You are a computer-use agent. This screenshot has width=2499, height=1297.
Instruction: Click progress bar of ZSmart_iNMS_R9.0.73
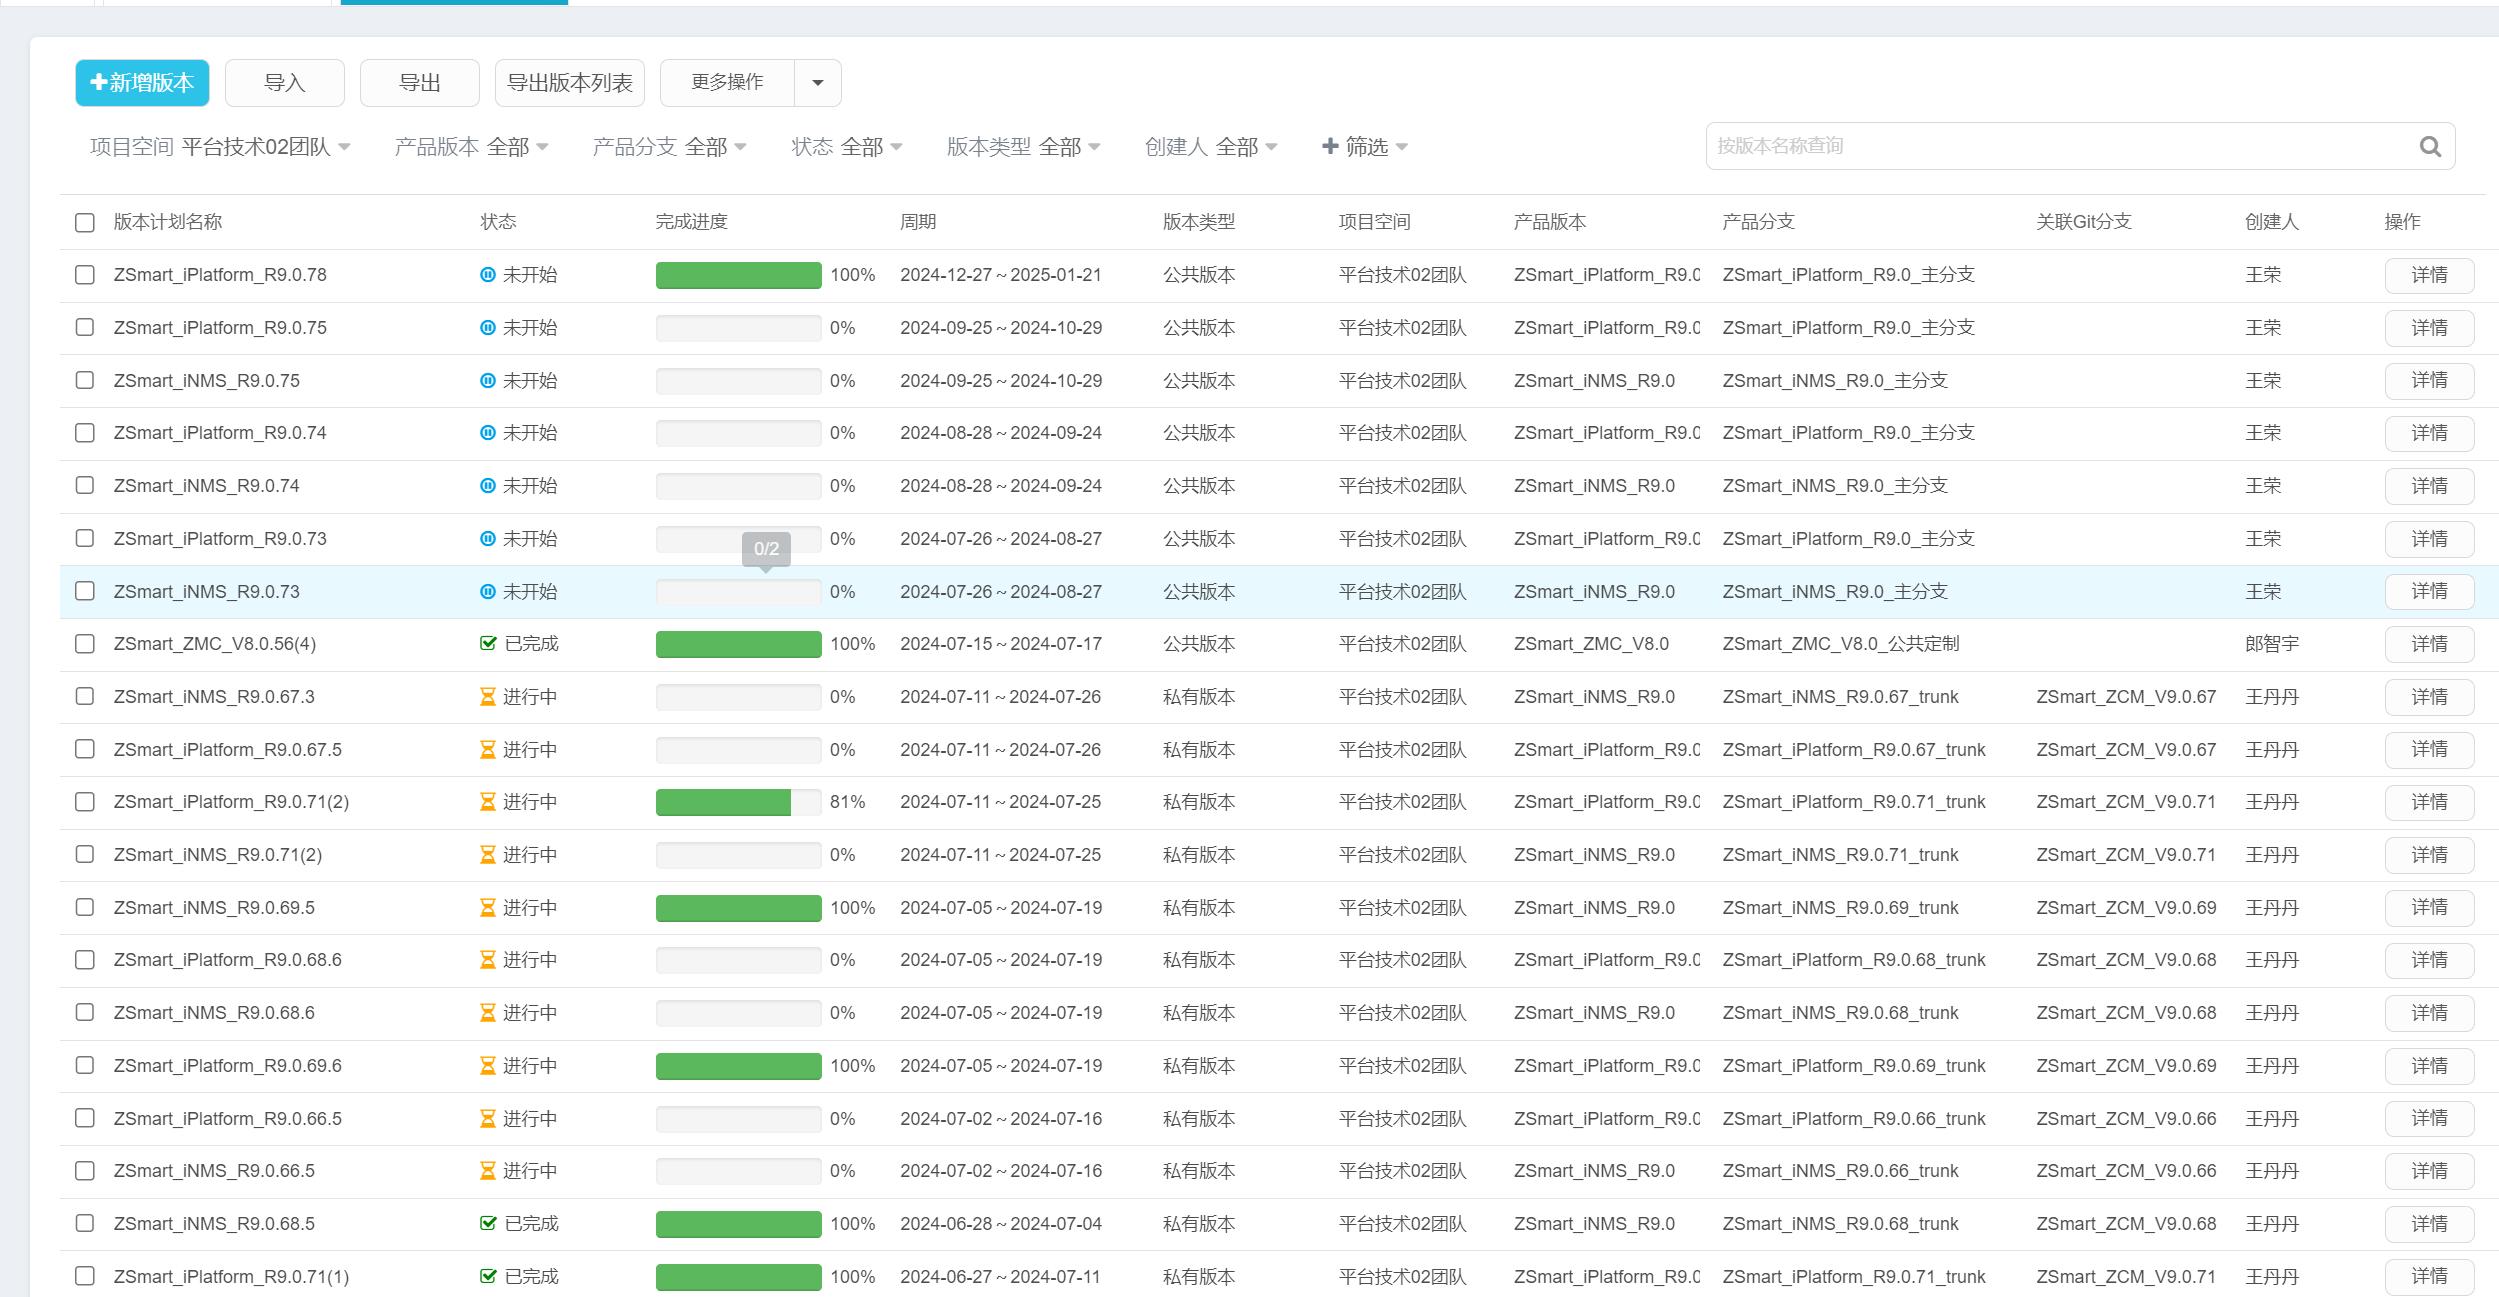point(739,592)
